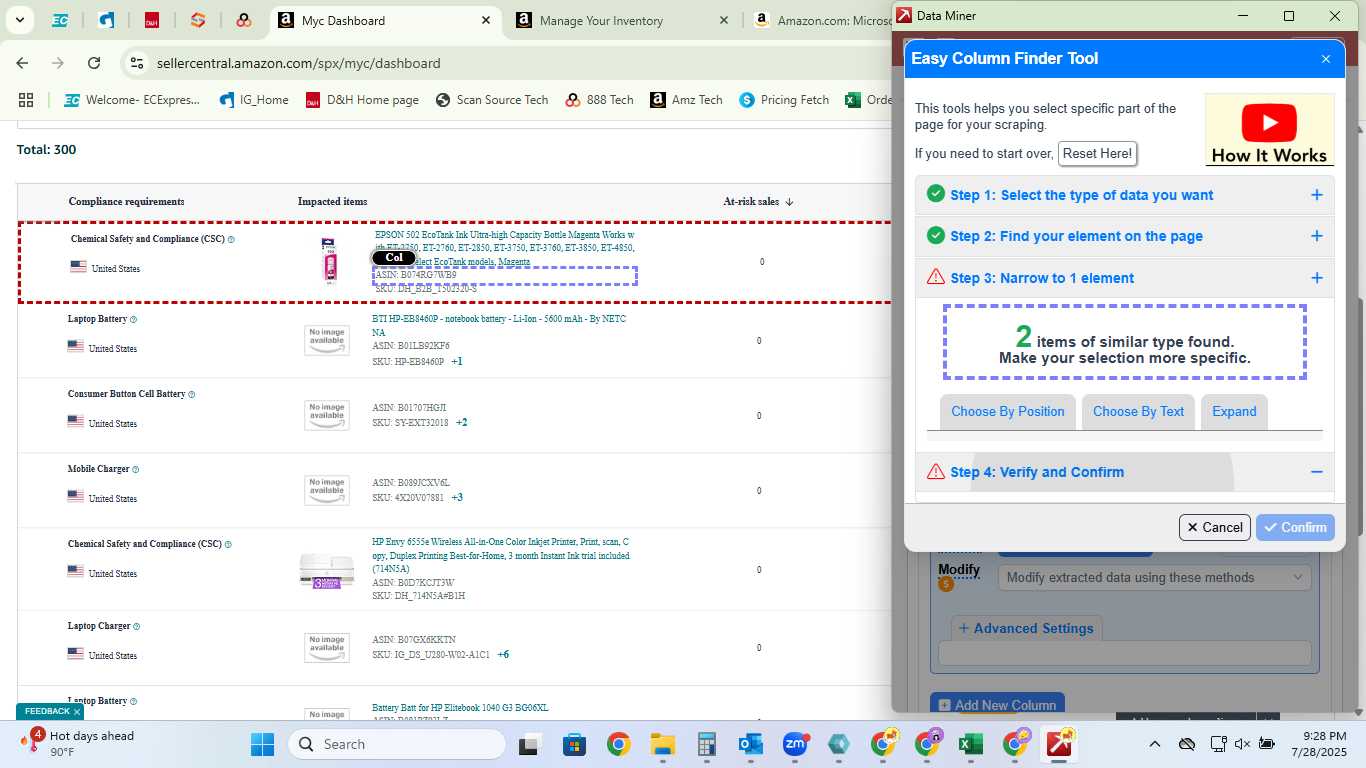Open the D&H pinned browser tab
Screen dimensions: 1366x768
point(152,20)
